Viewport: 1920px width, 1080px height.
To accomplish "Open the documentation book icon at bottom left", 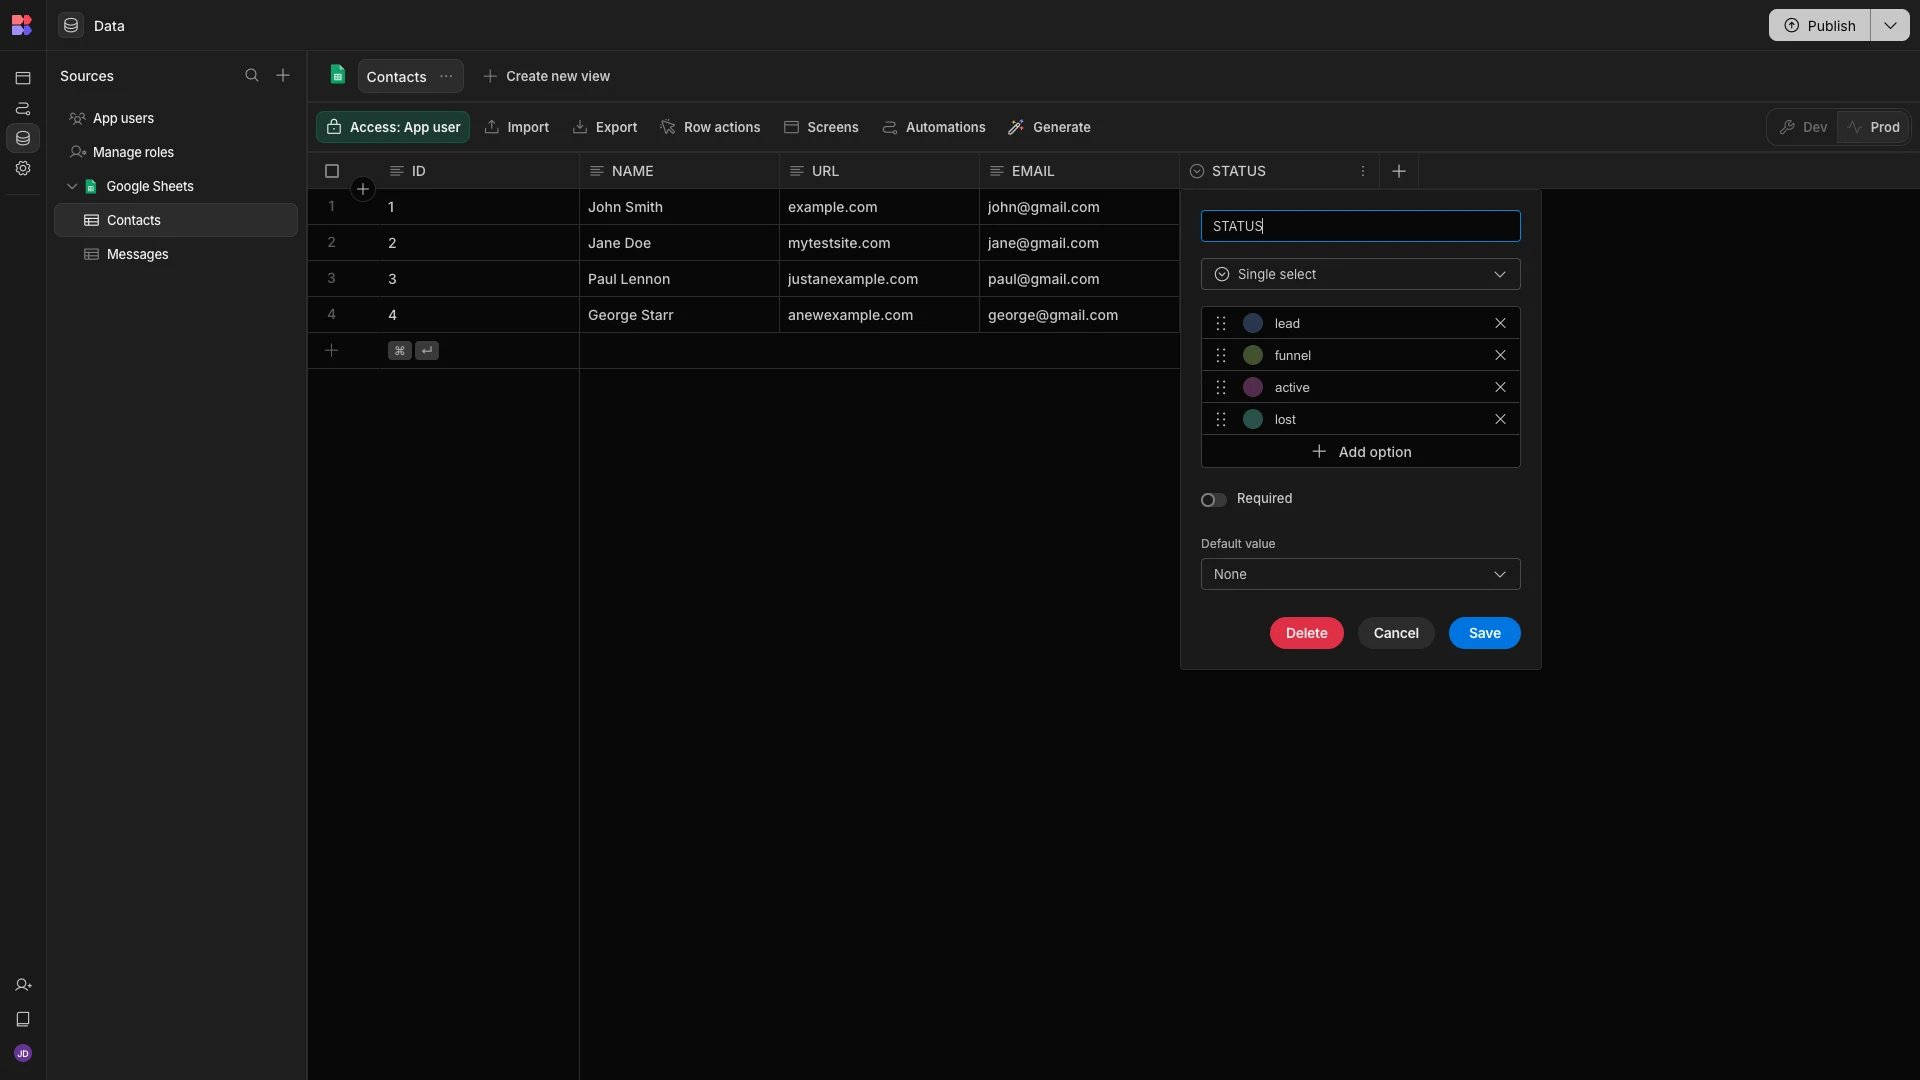I will point(23,1019).
